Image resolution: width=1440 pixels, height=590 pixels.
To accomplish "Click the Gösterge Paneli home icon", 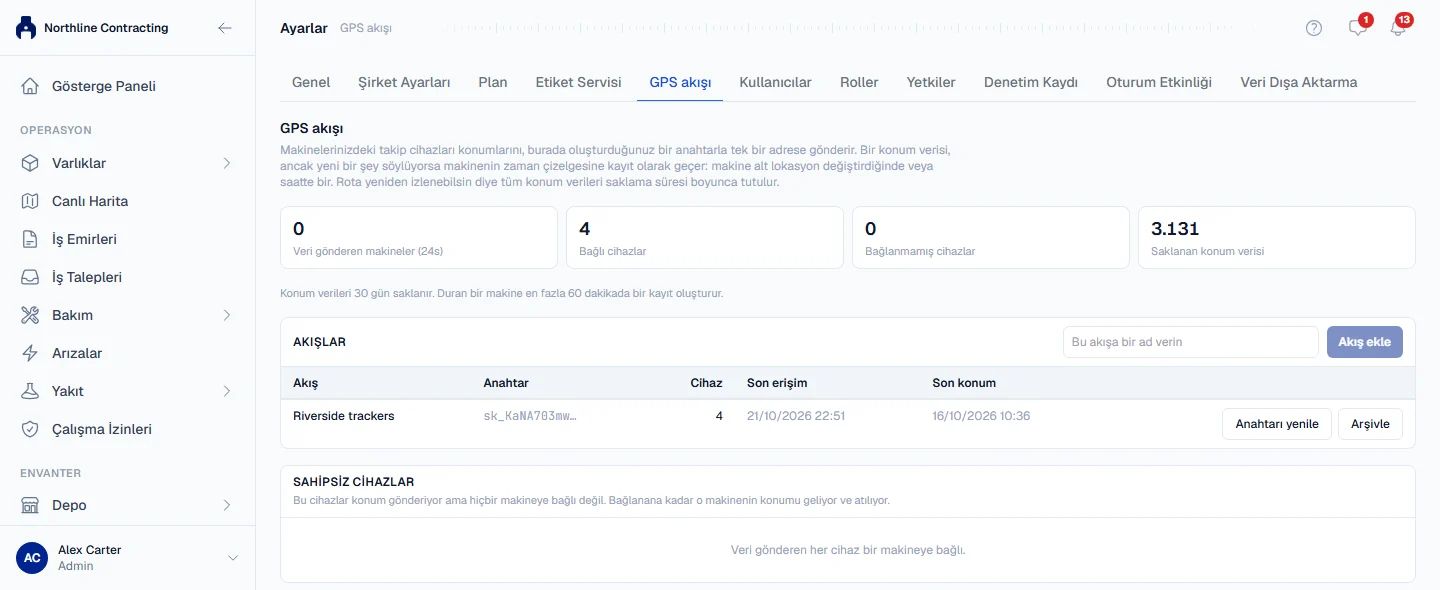I will click(31, 86).
